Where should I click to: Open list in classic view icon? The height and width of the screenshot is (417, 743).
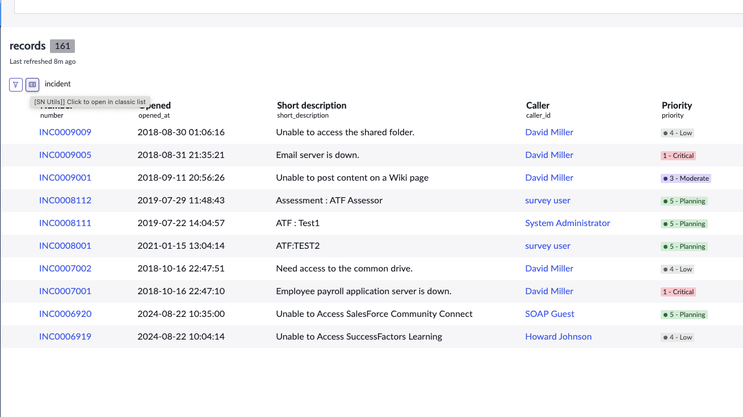tap(32, 85)
